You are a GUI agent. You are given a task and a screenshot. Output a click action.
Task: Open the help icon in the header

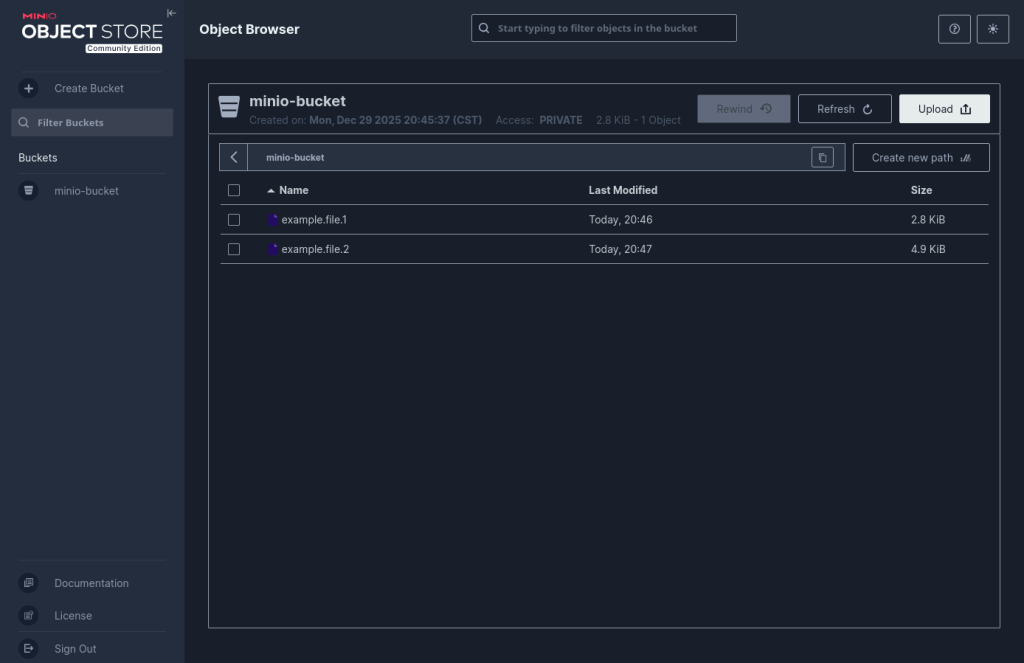[x=954, y=29]
